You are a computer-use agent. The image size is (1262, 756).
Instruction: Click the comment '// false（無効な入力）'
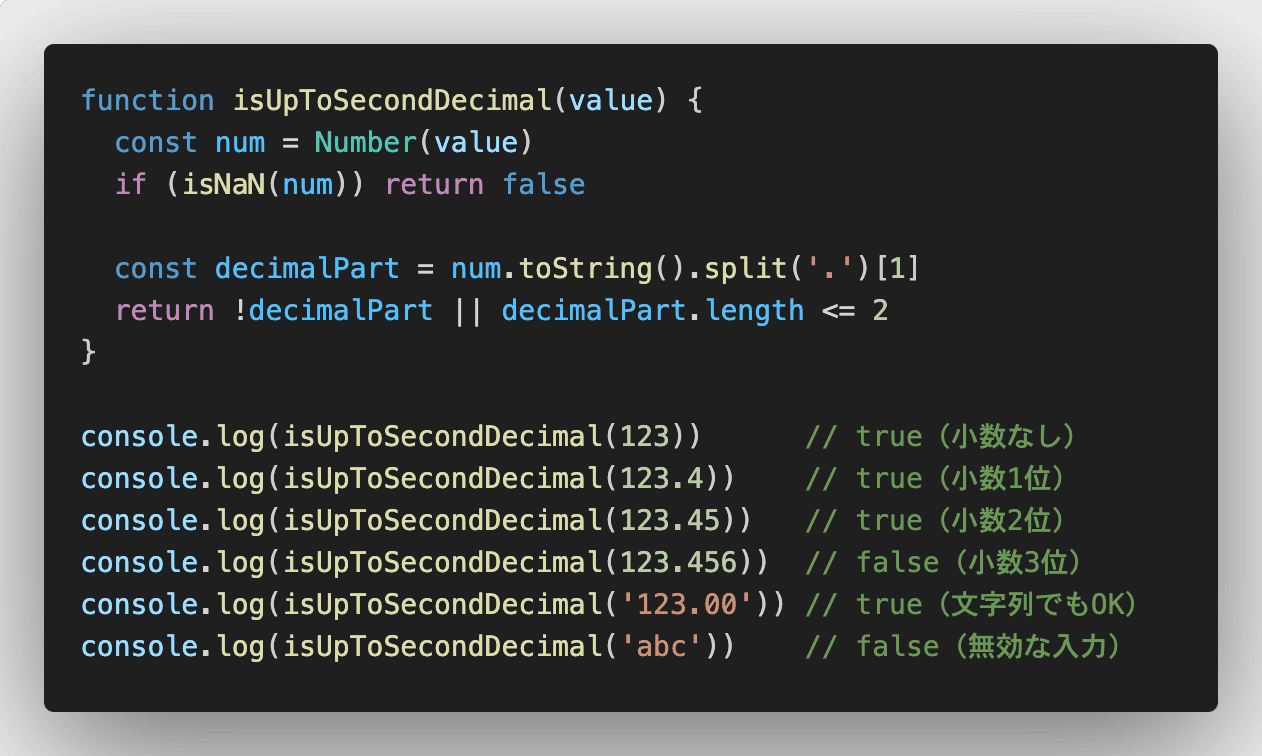click(966, 647)
